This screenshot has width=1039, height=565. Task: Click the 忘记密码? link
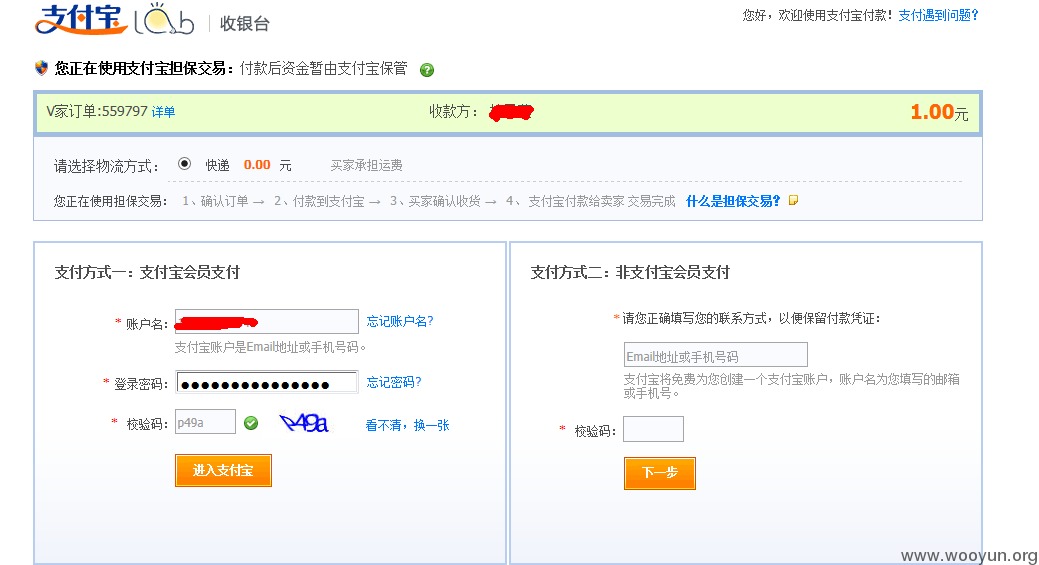tap(394, 382)
